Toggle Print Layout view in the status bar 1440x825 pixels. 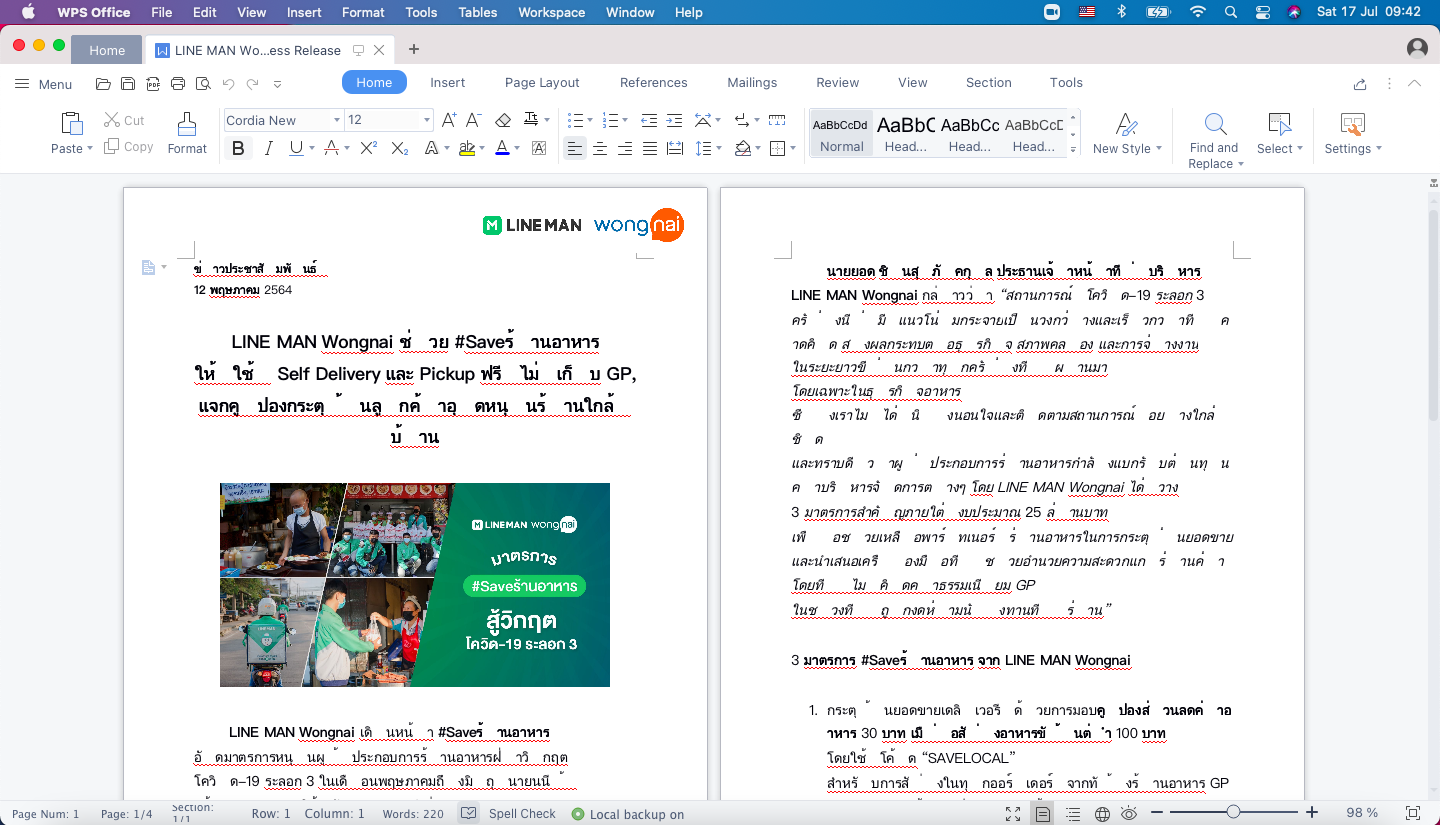1043,814
